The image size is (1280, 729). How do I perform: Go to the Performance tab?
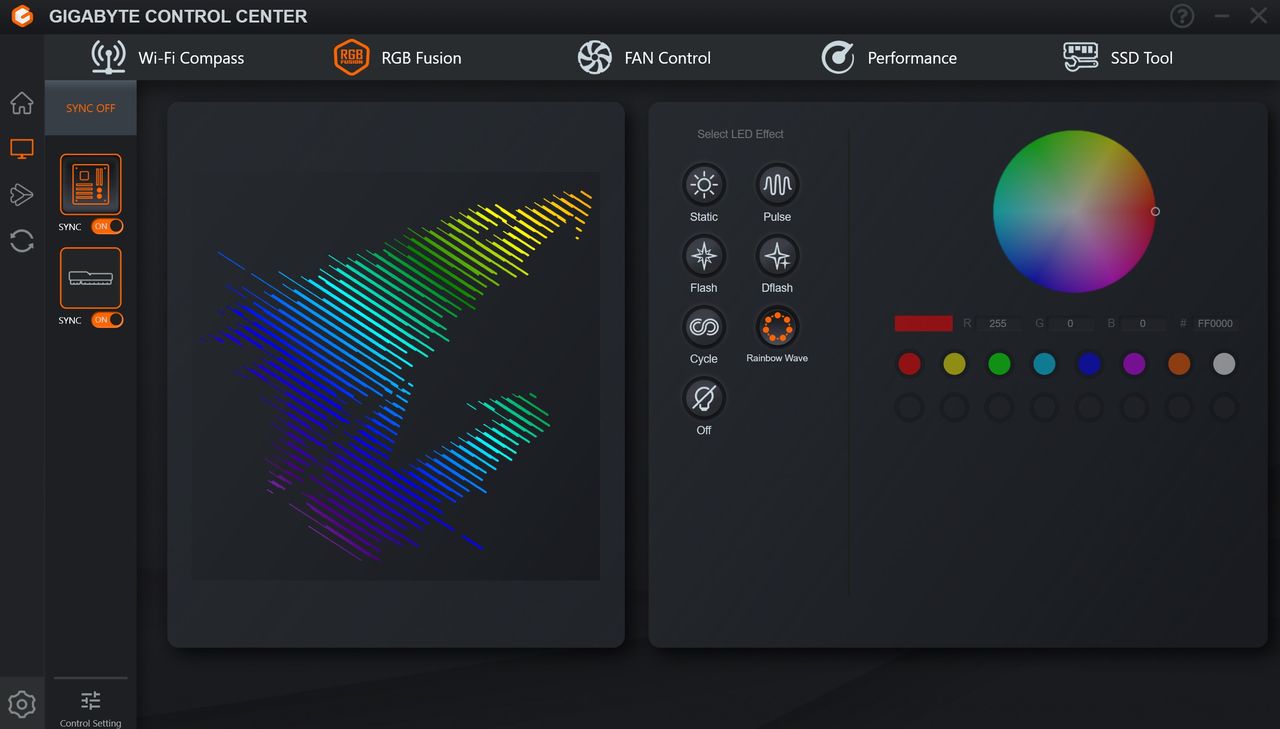coord(888,58)
